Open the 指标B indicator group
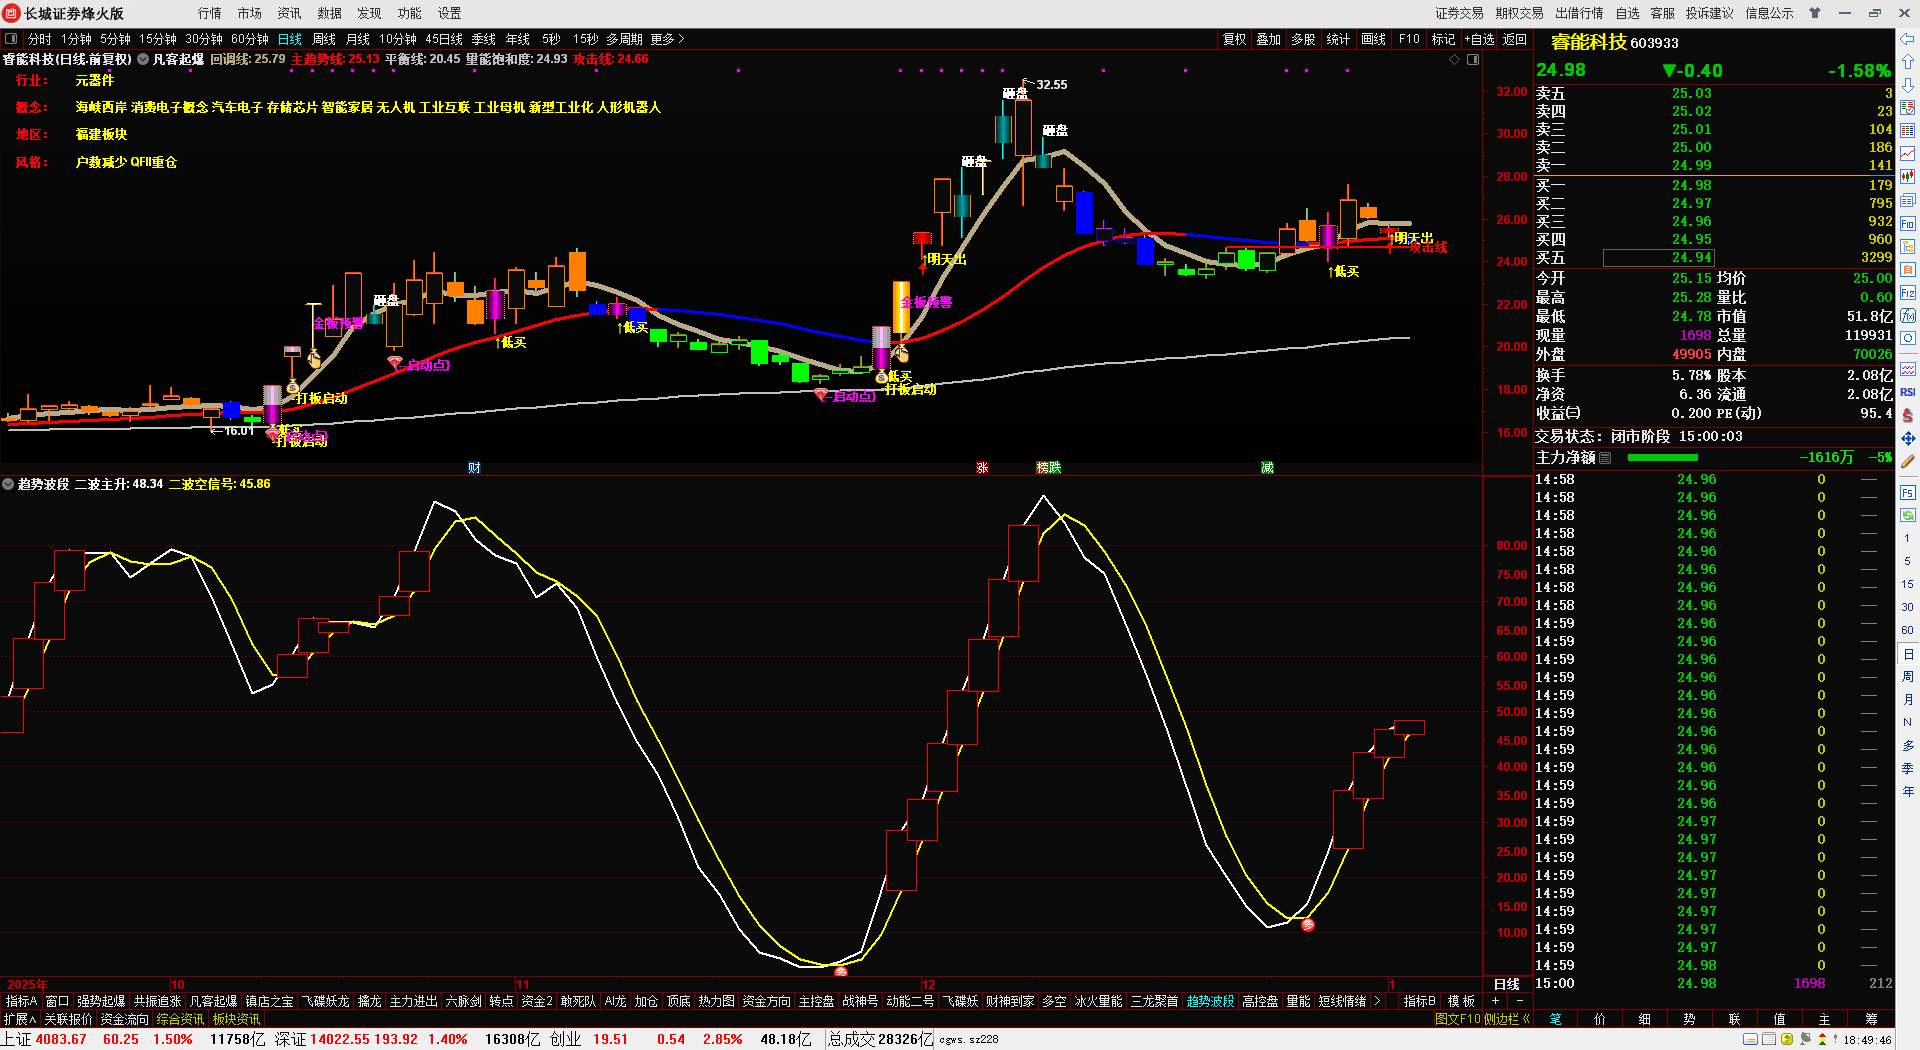 [x=1419, y=1001]
